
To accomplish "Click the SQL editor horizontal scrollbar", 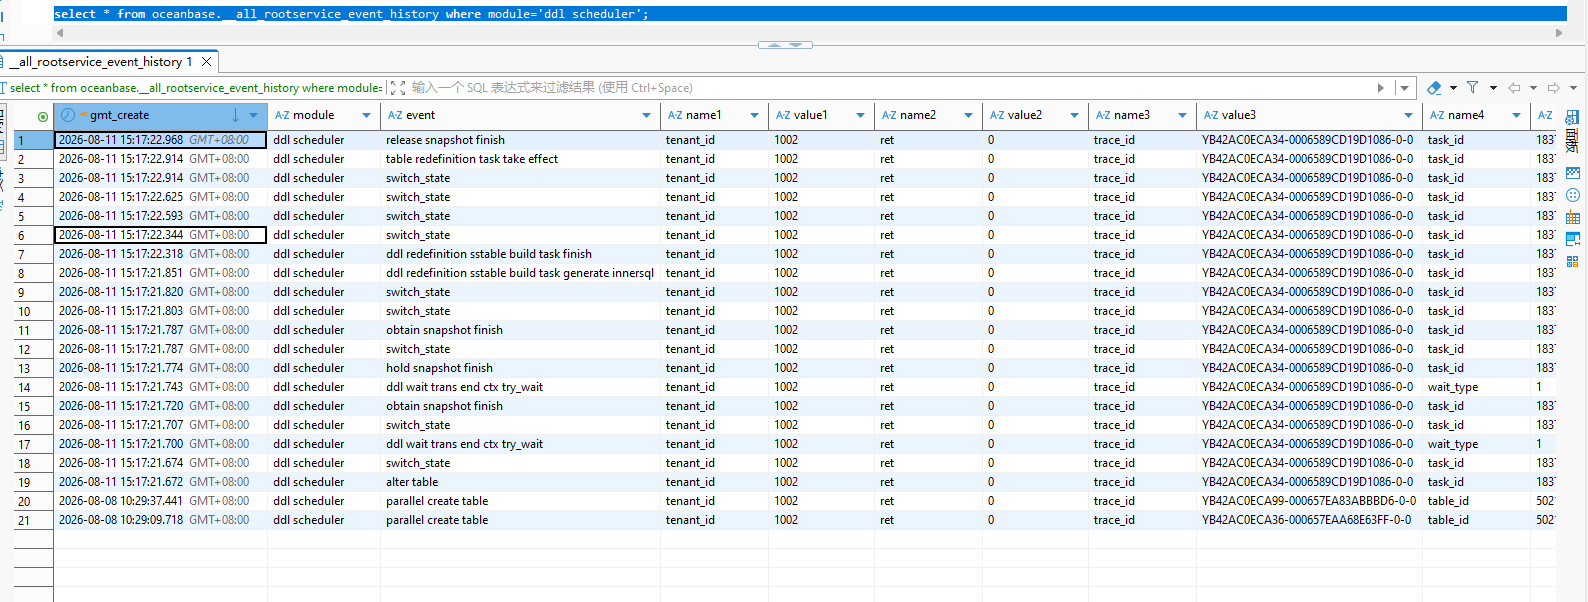I will click(810, 33).
